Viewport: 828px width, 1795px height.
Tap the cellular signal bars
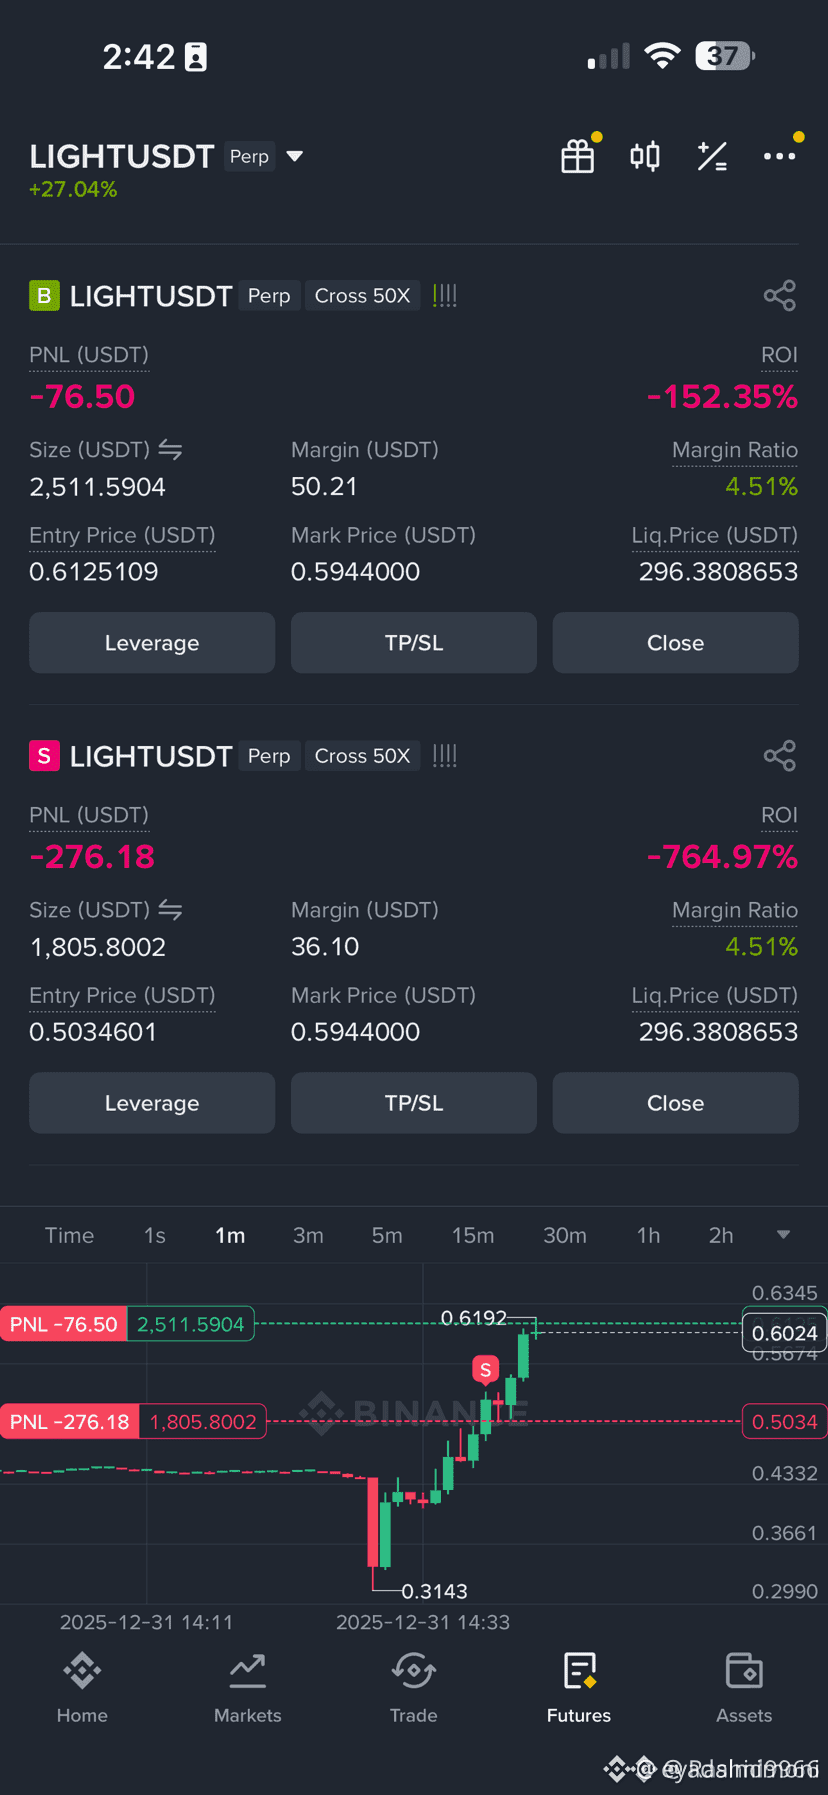[x=609, y=56]
